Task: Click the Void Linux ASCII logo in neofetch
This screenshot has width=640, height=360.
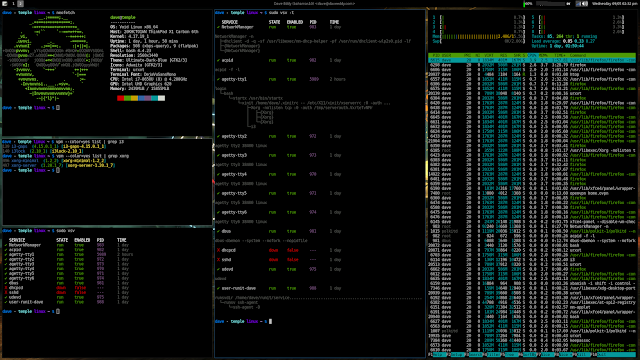Action: click(53, 58)
